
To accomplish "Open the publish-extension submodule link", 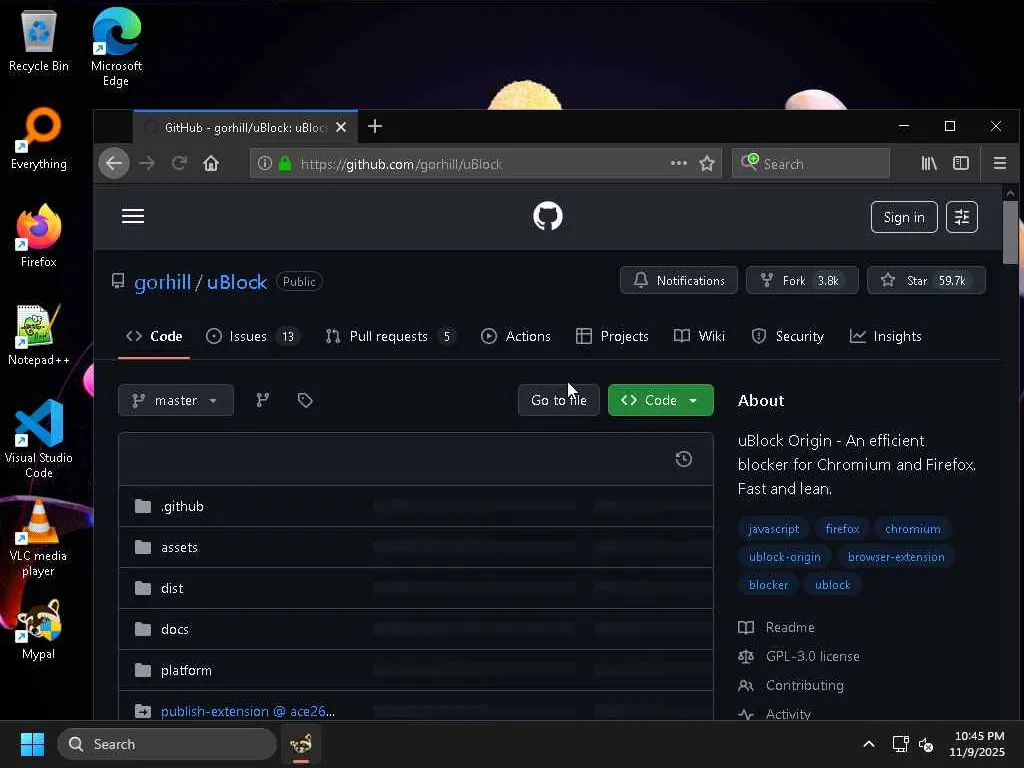I will (248, 711).
